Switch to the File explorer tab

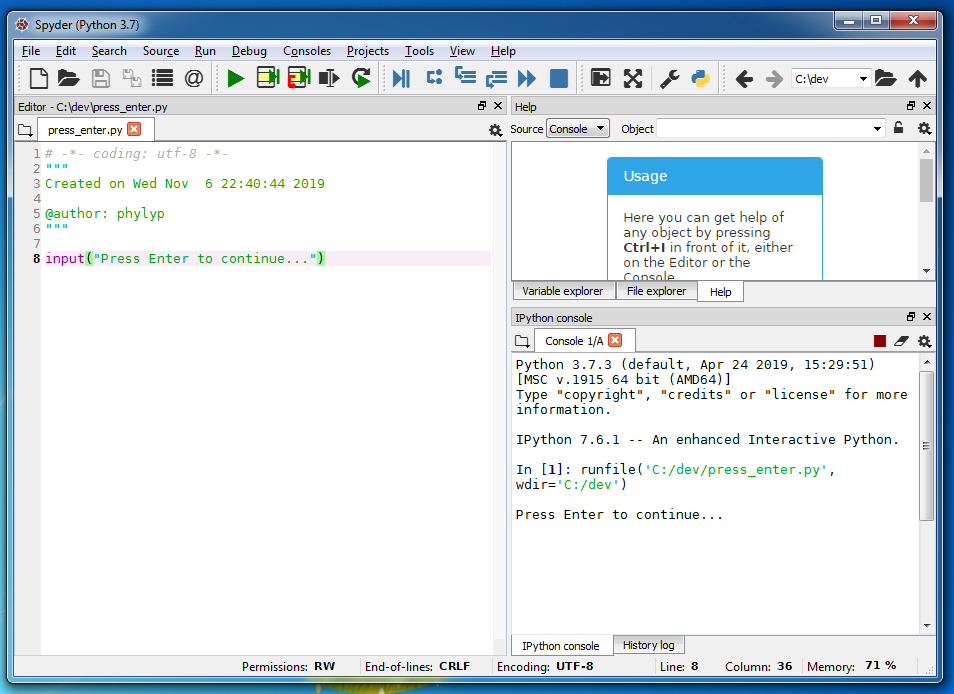pyautogui.click(x=656, y=291)
